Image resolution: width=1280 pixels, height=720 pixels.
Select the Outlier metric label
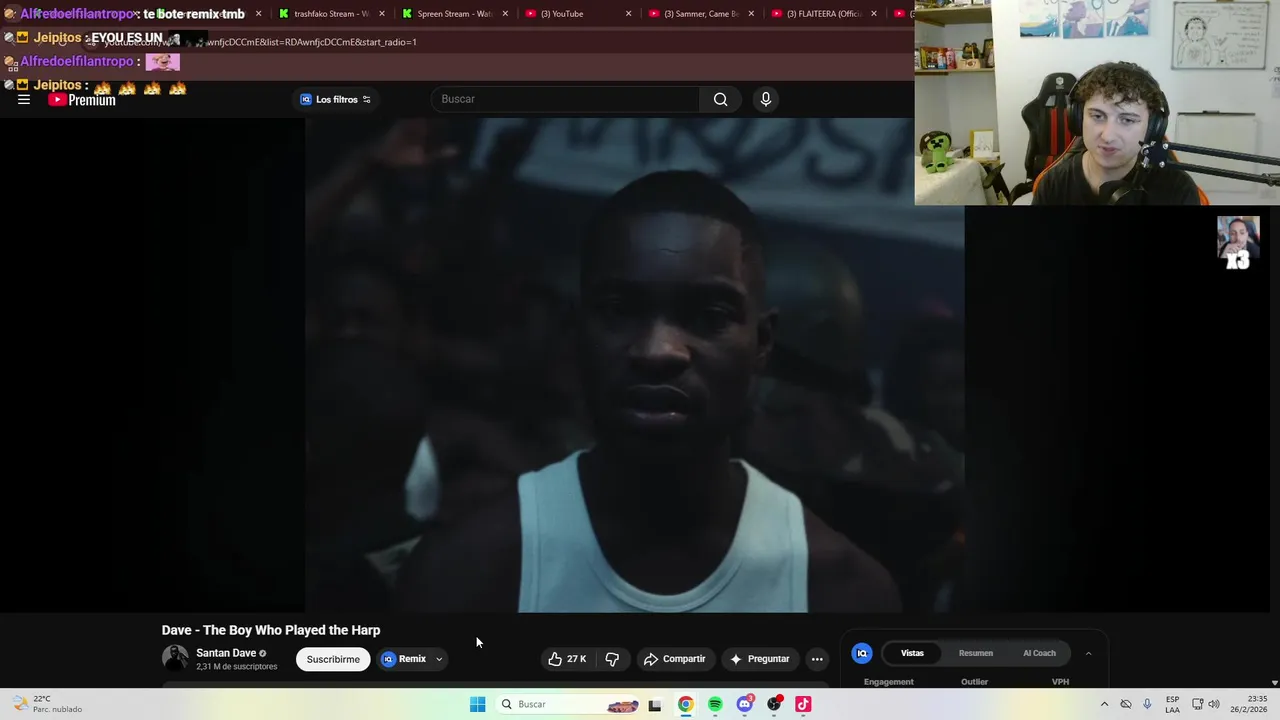[x=974, y=682]
